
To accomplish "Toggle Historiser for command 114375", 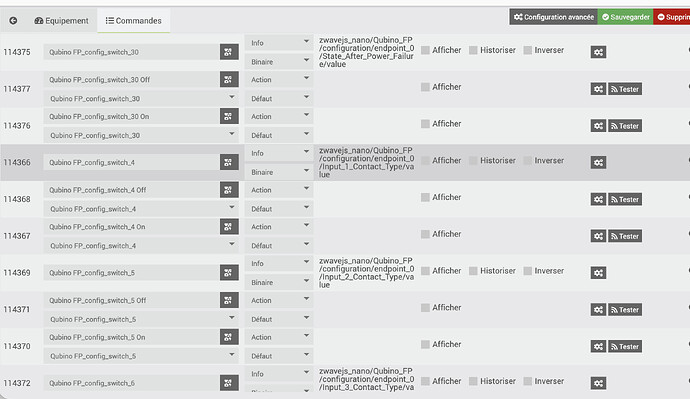I will pyautogui.click(x=473, y=50).
